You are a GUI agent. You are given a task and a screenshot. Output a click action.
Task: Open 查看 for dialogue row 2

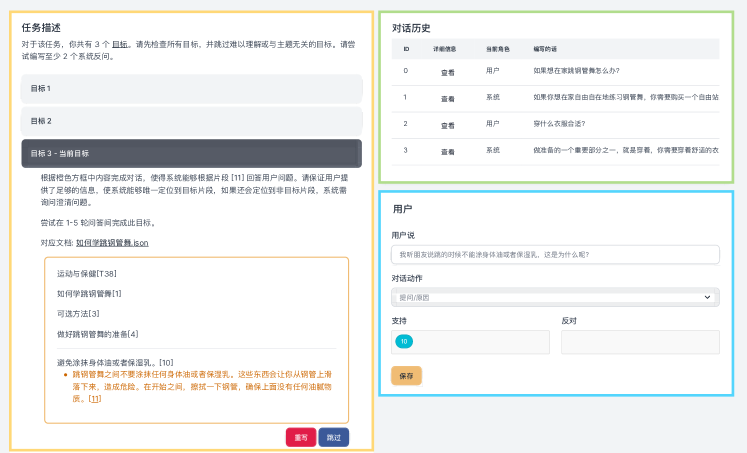pos(448,124)
